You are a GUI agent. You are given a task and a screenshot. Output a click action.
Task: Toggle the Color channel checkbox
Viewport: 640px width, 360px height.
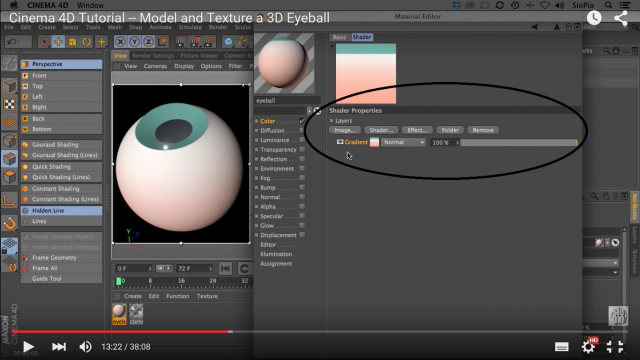point(302,121)
